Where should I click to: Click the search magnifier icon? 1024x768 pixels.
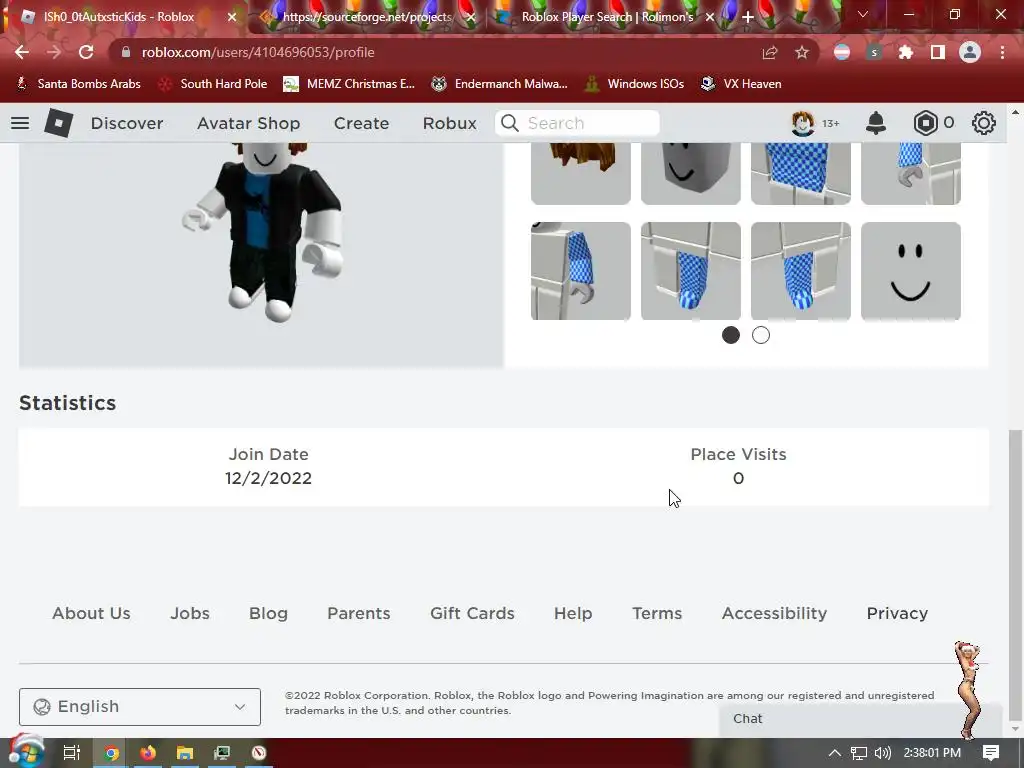[509, 123]
